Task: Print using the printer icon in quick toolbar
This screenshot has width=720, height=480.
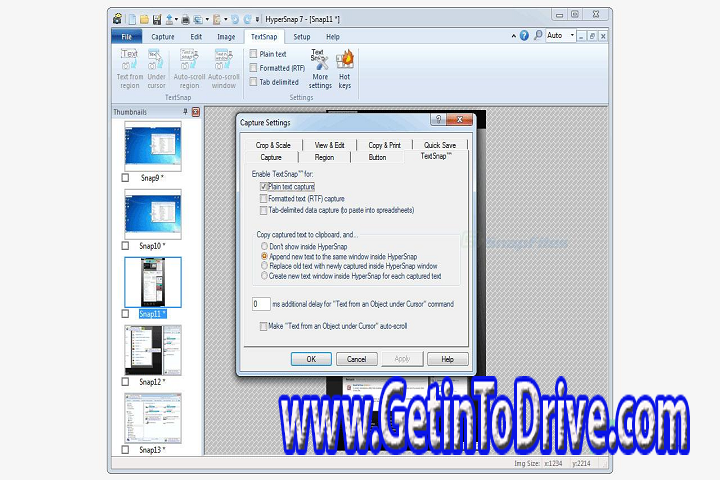Action: click(x=186, y=19)
